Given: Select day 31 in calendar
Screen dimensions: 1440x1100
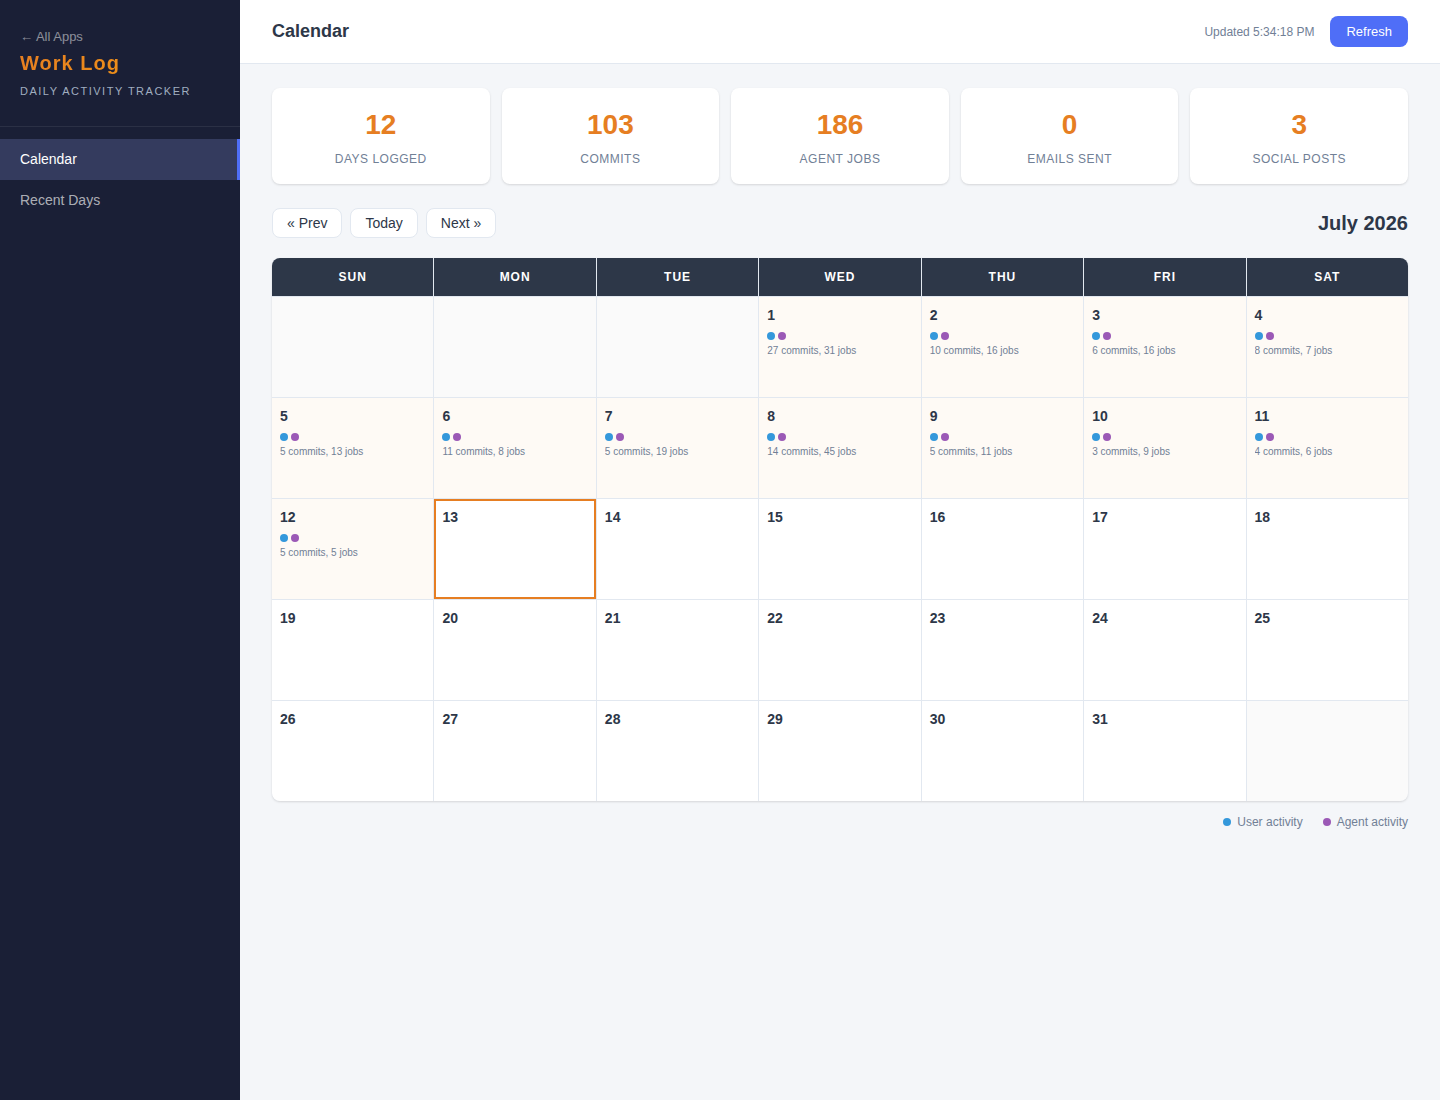Looking at the screenshot, I should pyautogui.click(x=1164, y=751).
